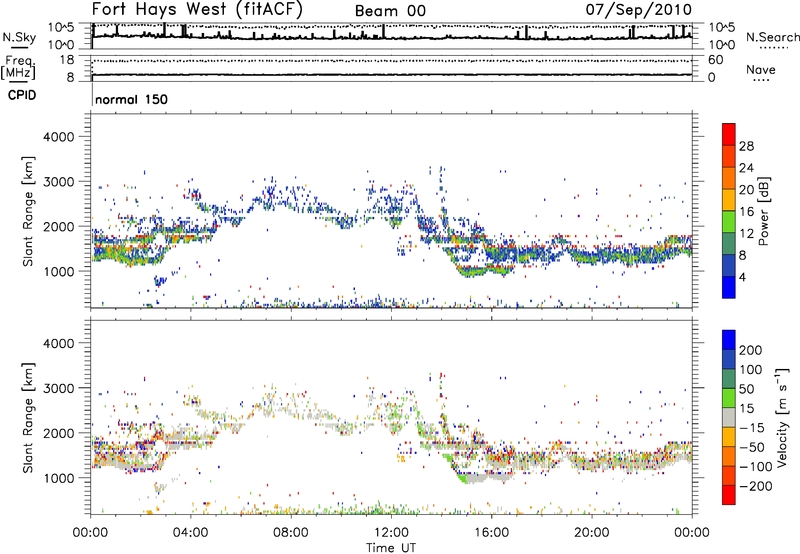Select the "N.Search" legend label
The width and height of the screenshot is (800, 554).
pyautogui.click(x=772, y=37)
